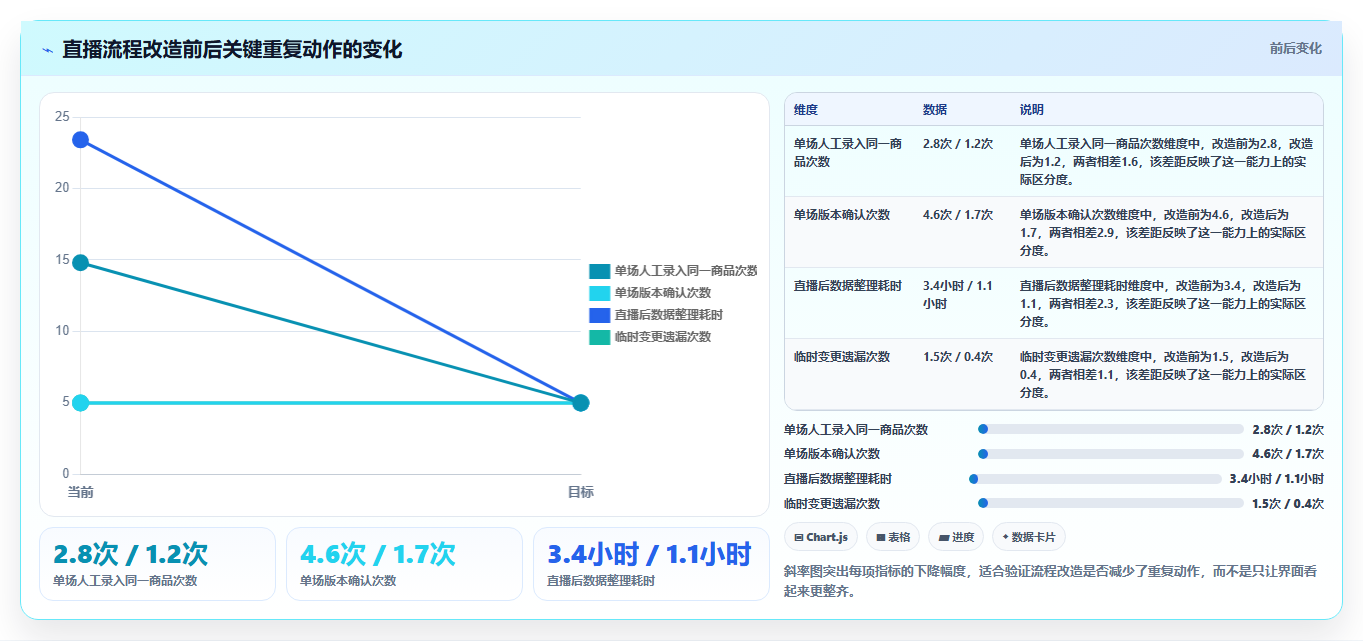Toggle 临时变更遗漏次数 legend swatch
Viewport: 1363px width, 641px height.
coord(599,337)
